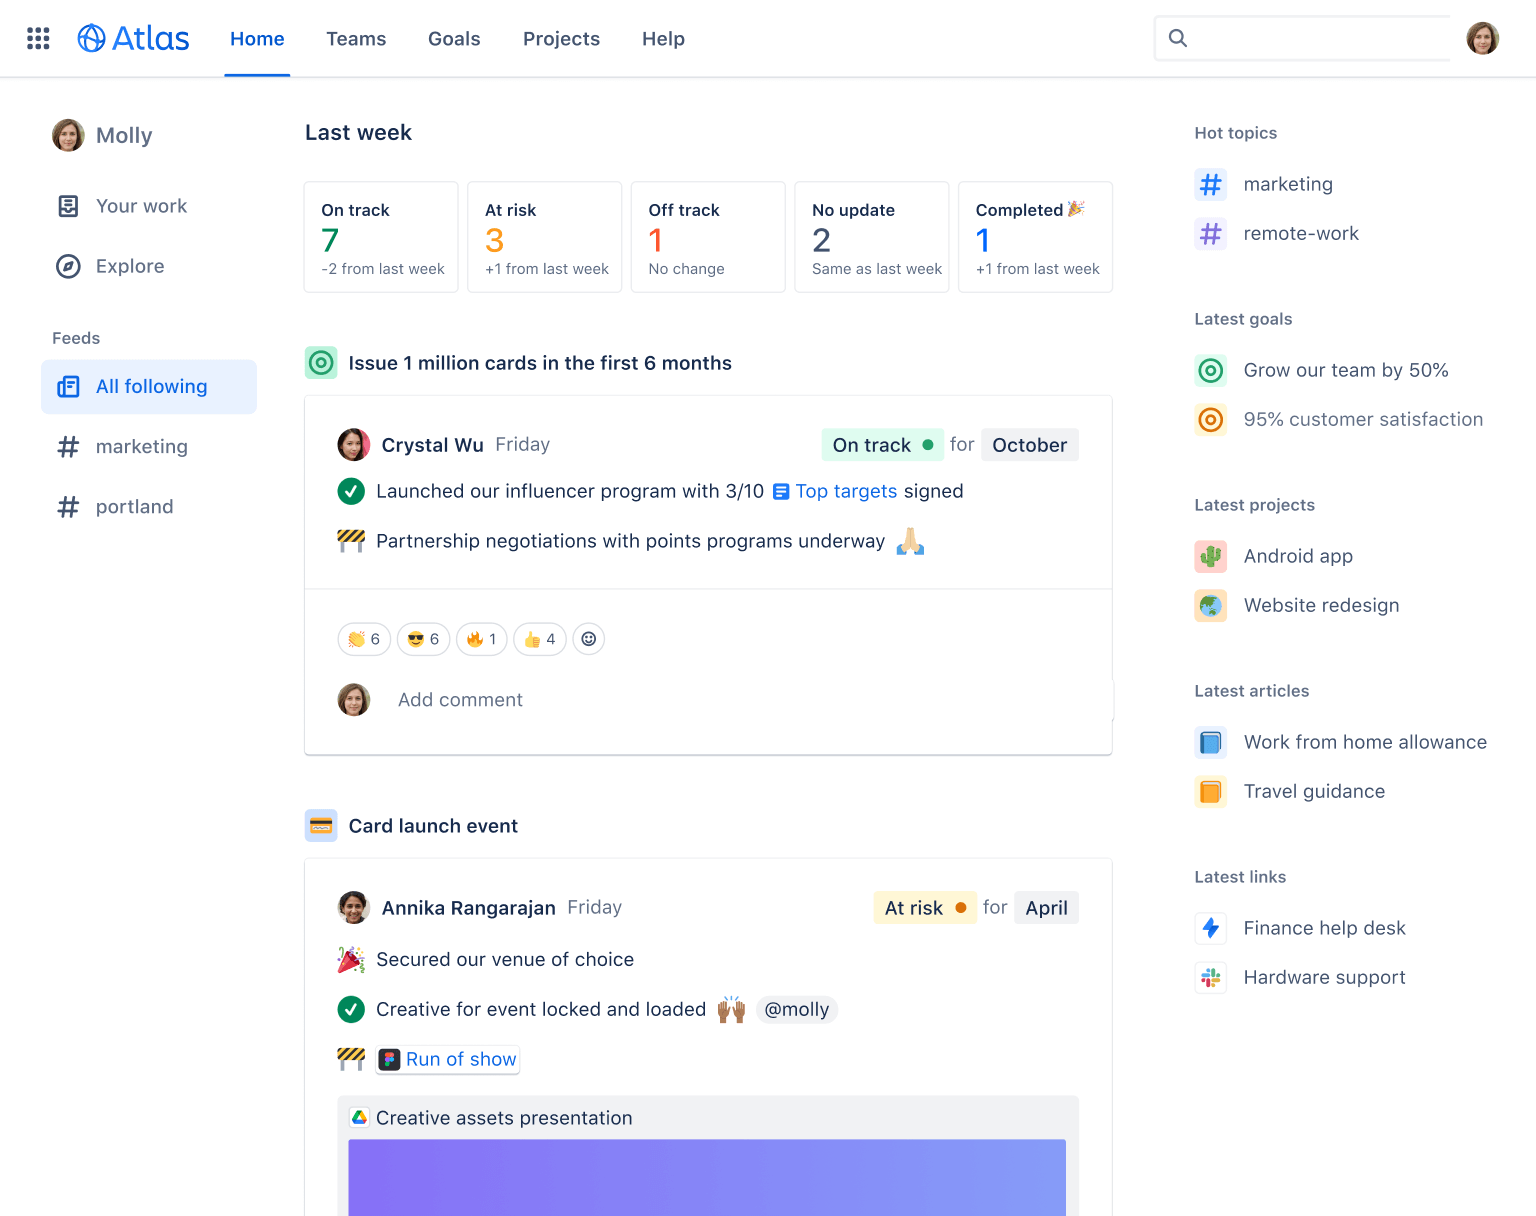The height and width of the screenshot is (1216, 1536).
Task: Open the Explore section from sidebar
Action: point(67,266)
